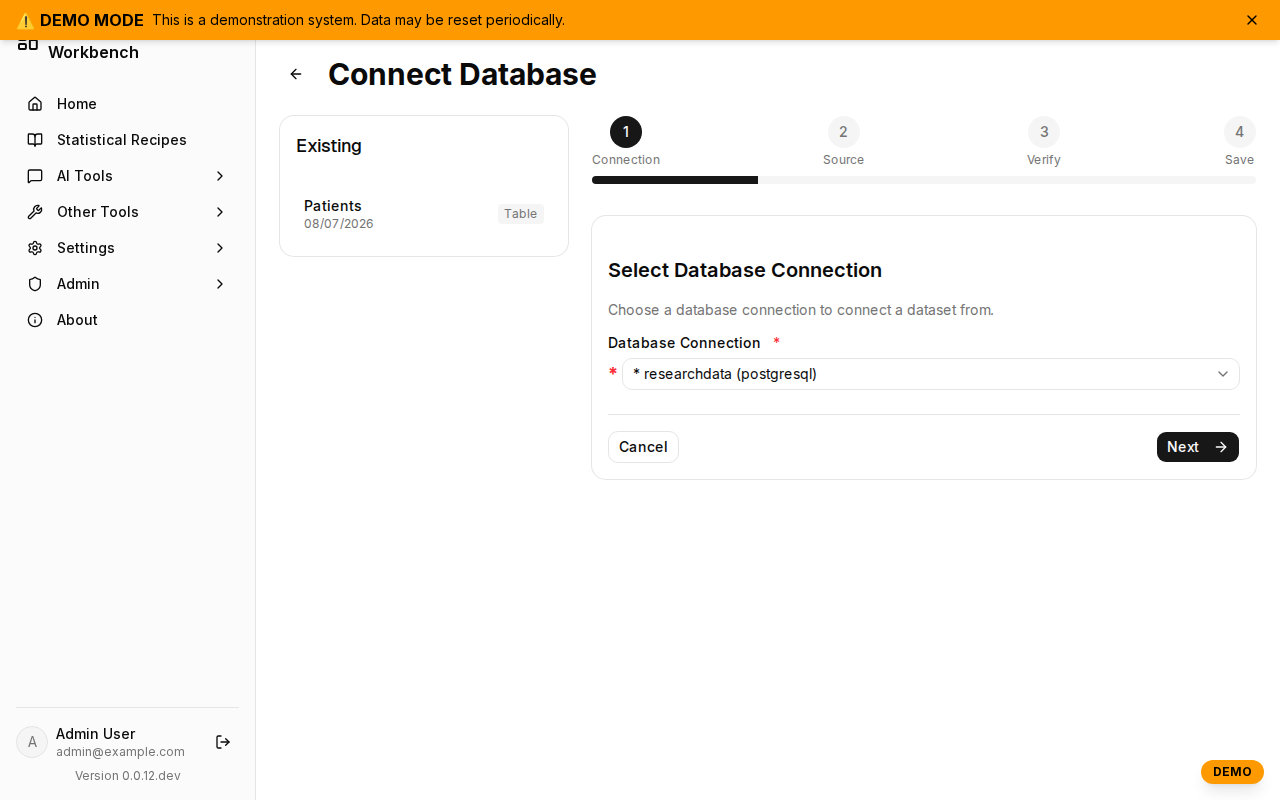This screenshot has width=1280, height=800.
Task: Click the warning icon in demo banner
Action: [x=25, y=20]
